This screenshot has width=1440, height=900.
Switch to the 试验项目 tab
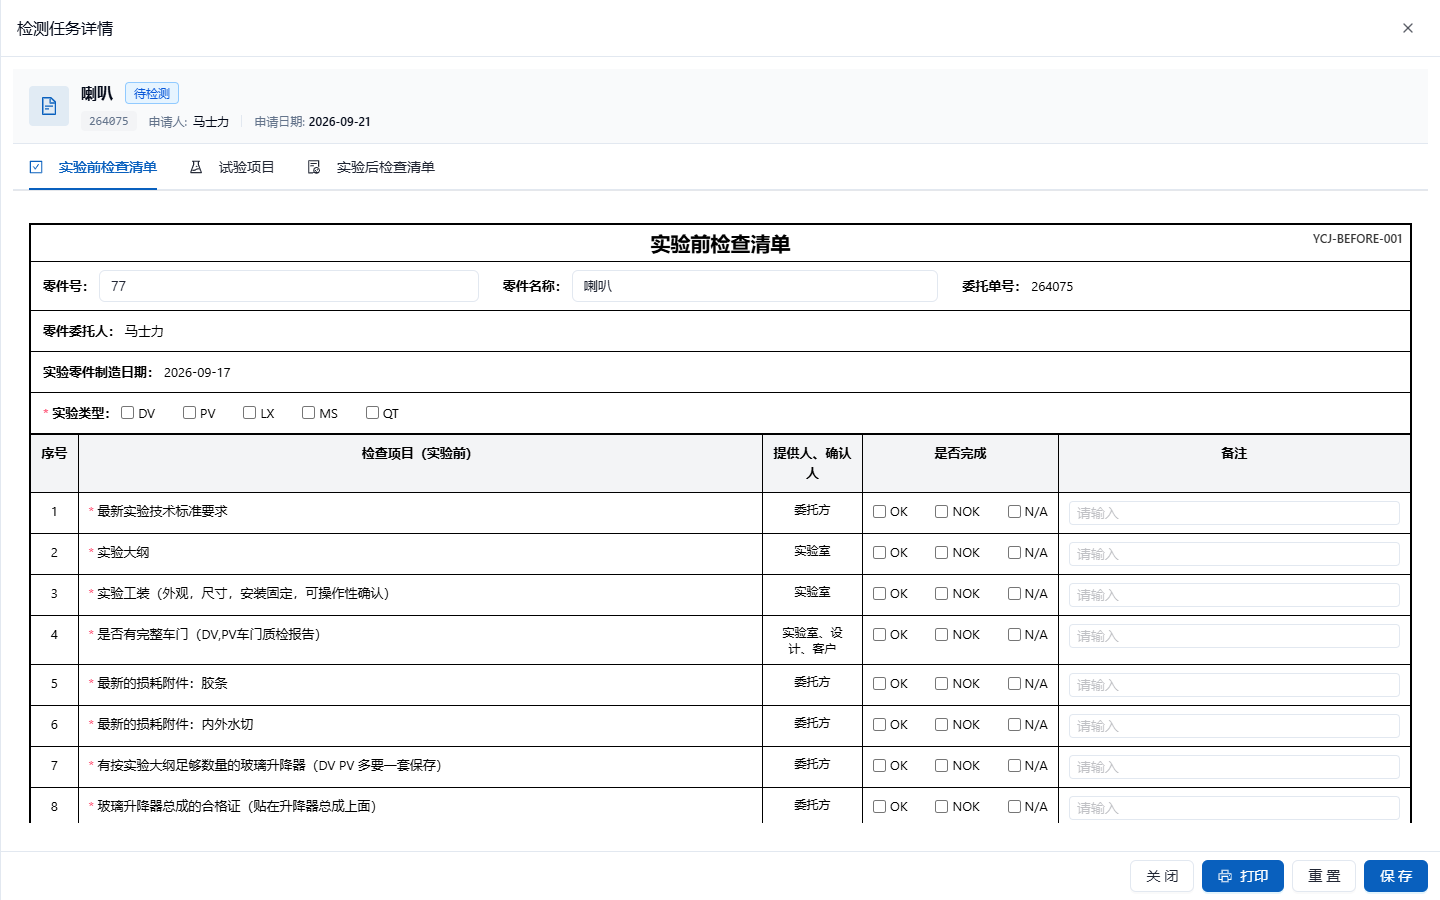pyautogui.click(x=246, y=167)
